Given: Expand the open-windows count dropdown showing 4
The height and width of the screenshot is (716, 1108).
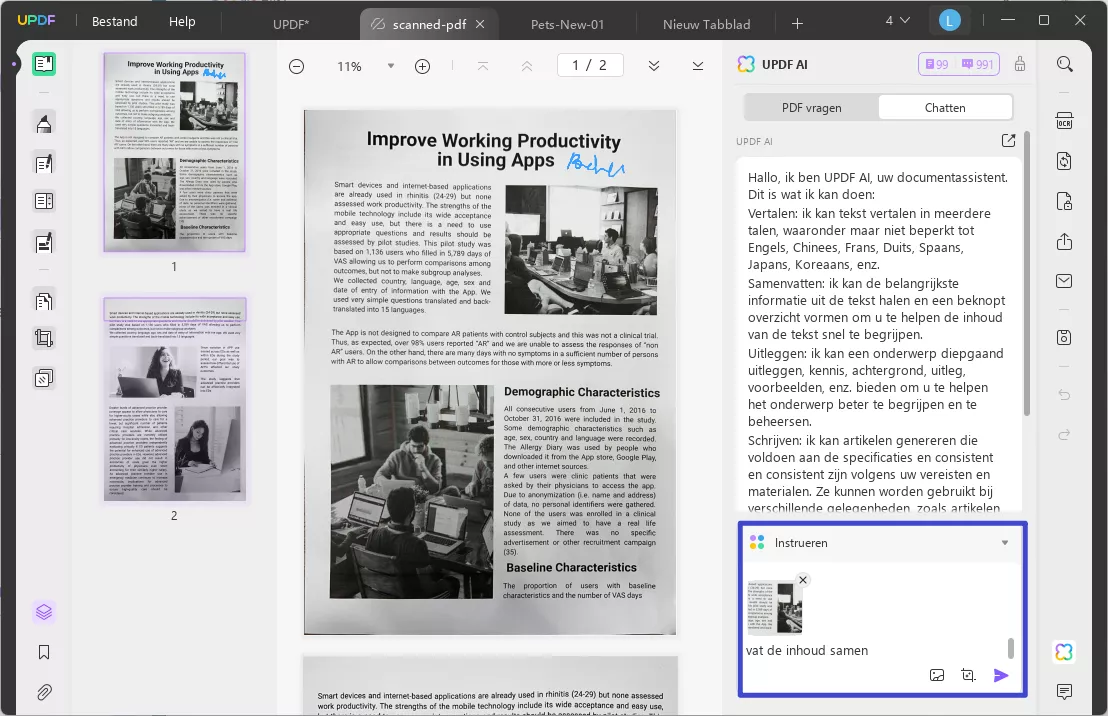Looking at the screenshot, I should [x=897, y=21].
